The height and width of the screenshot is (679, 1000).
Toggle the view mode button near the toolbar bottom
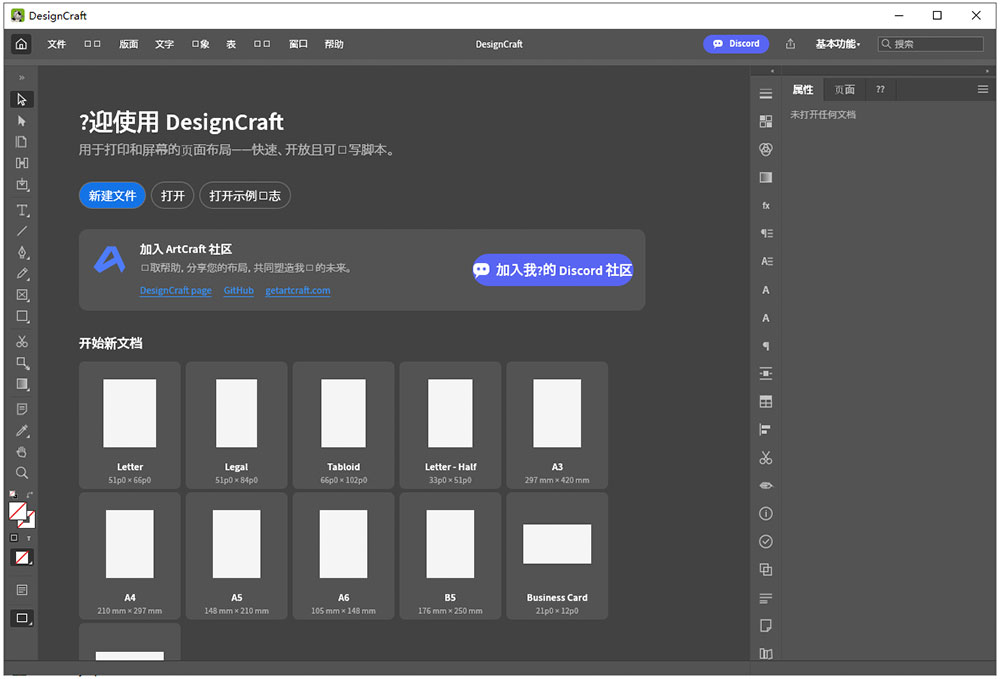point(22,590)
